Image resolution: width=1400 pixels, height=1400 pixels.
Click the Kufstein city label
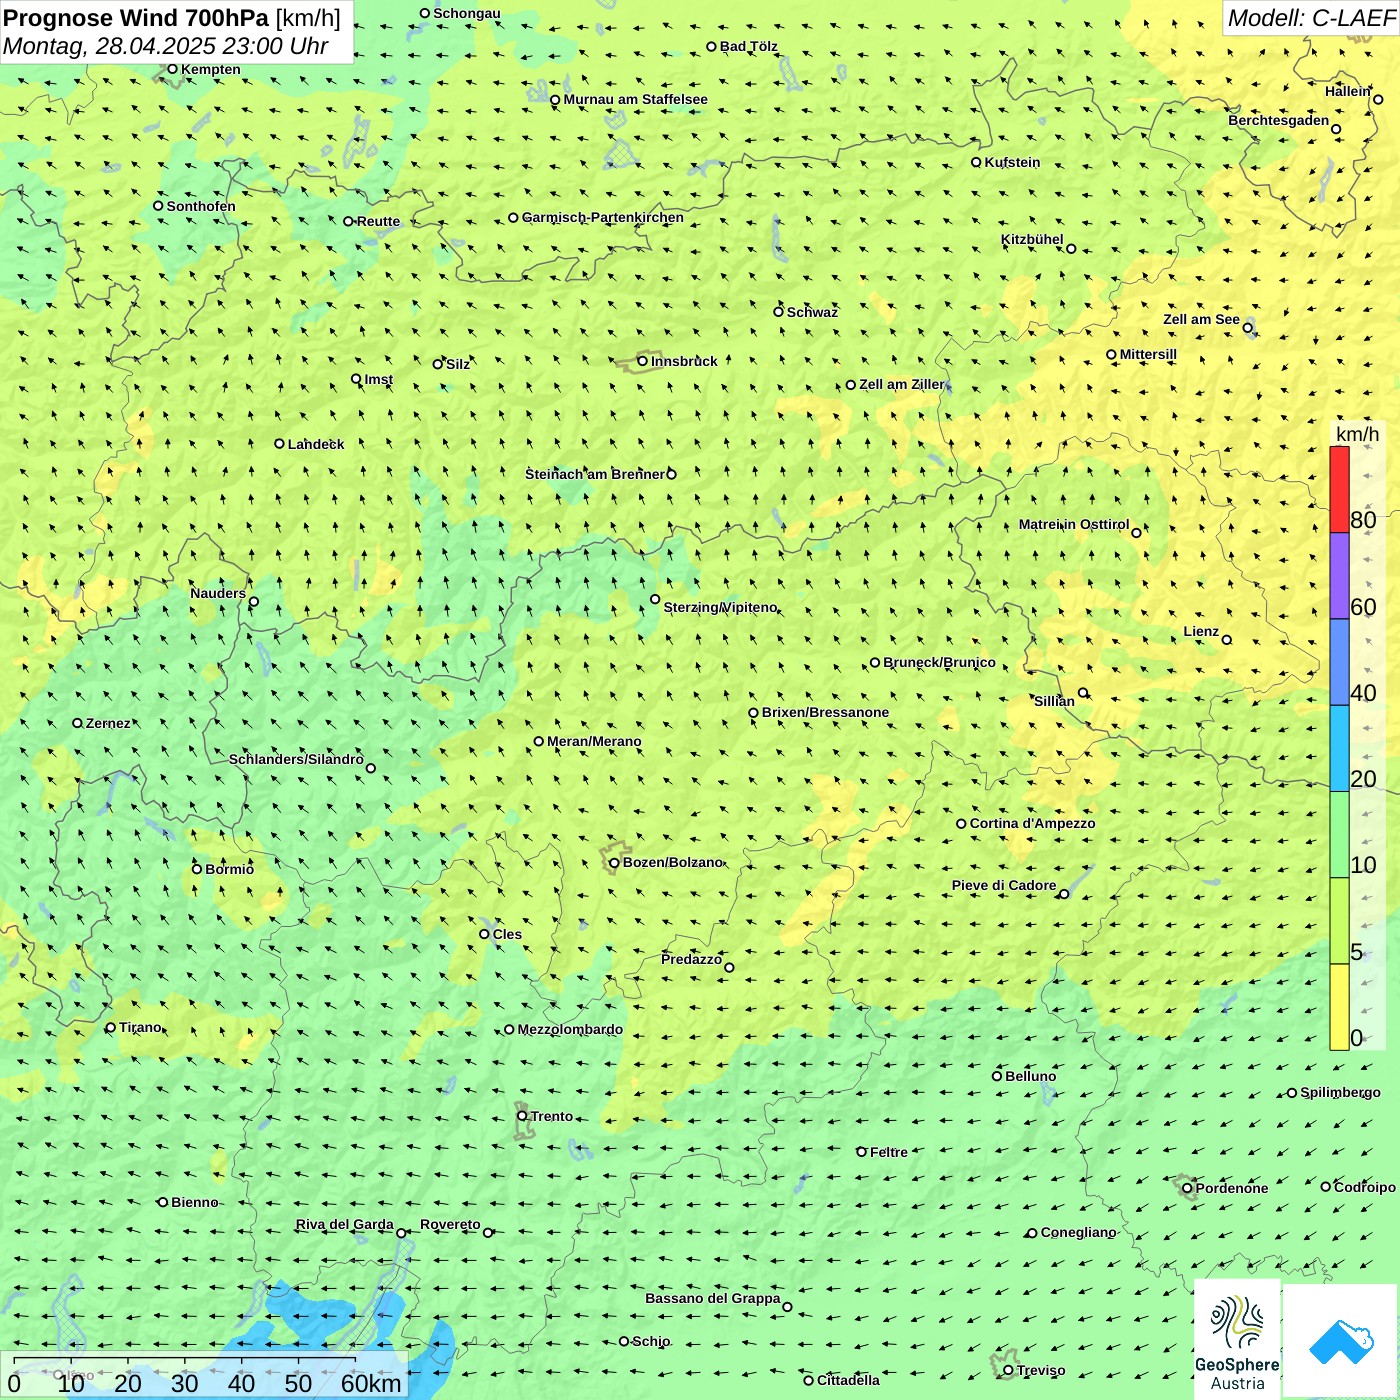(1012, 162)
